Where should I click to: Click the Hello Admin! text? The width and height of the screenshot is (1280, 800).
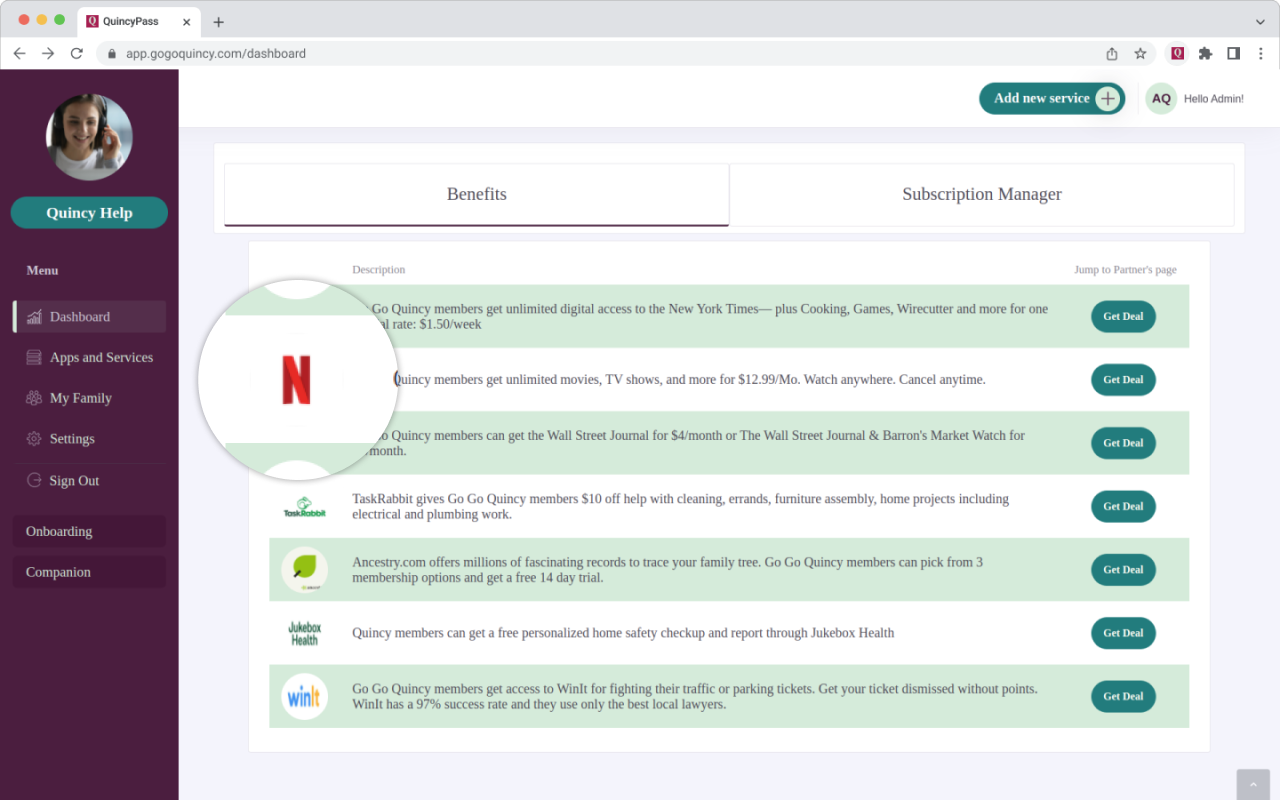[1214, 99]
